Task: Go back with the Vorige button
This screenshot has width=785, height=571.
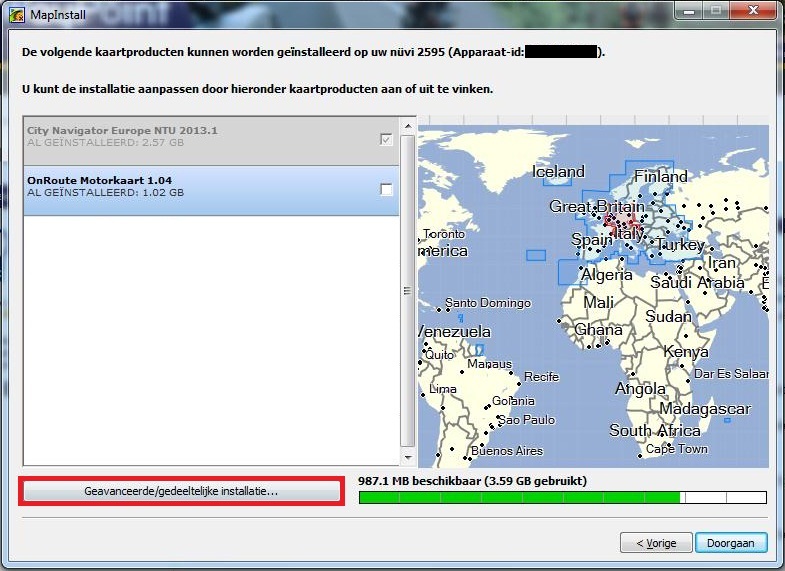Action: pos(656,543)
